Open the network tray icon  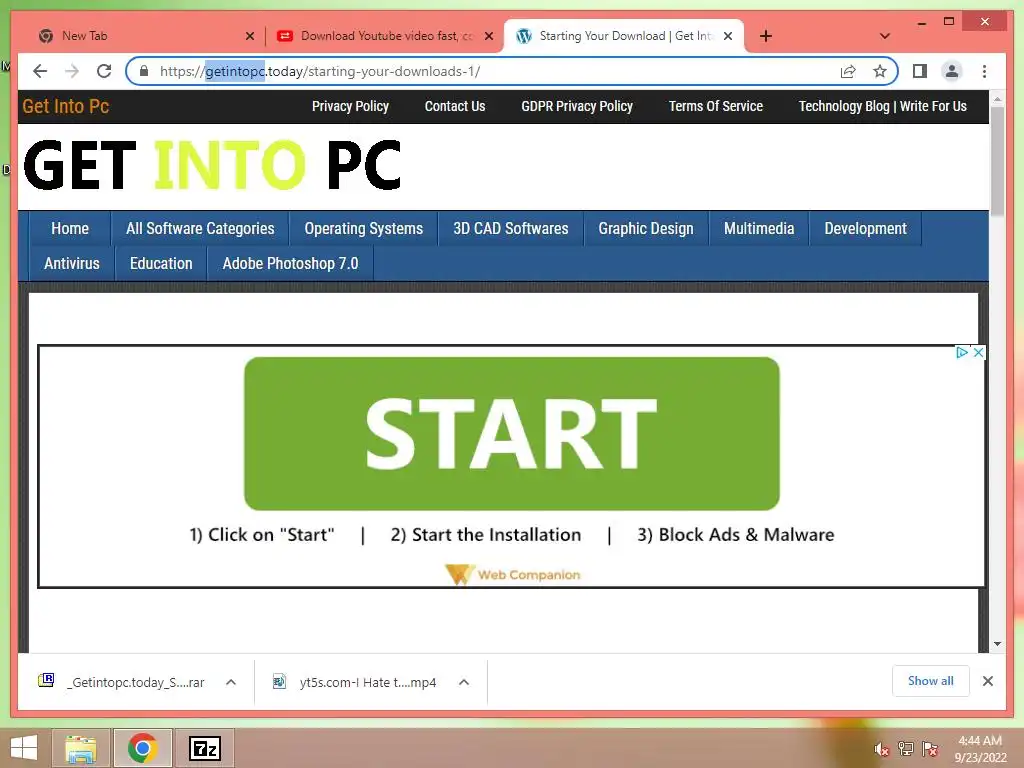coord(906,749)
